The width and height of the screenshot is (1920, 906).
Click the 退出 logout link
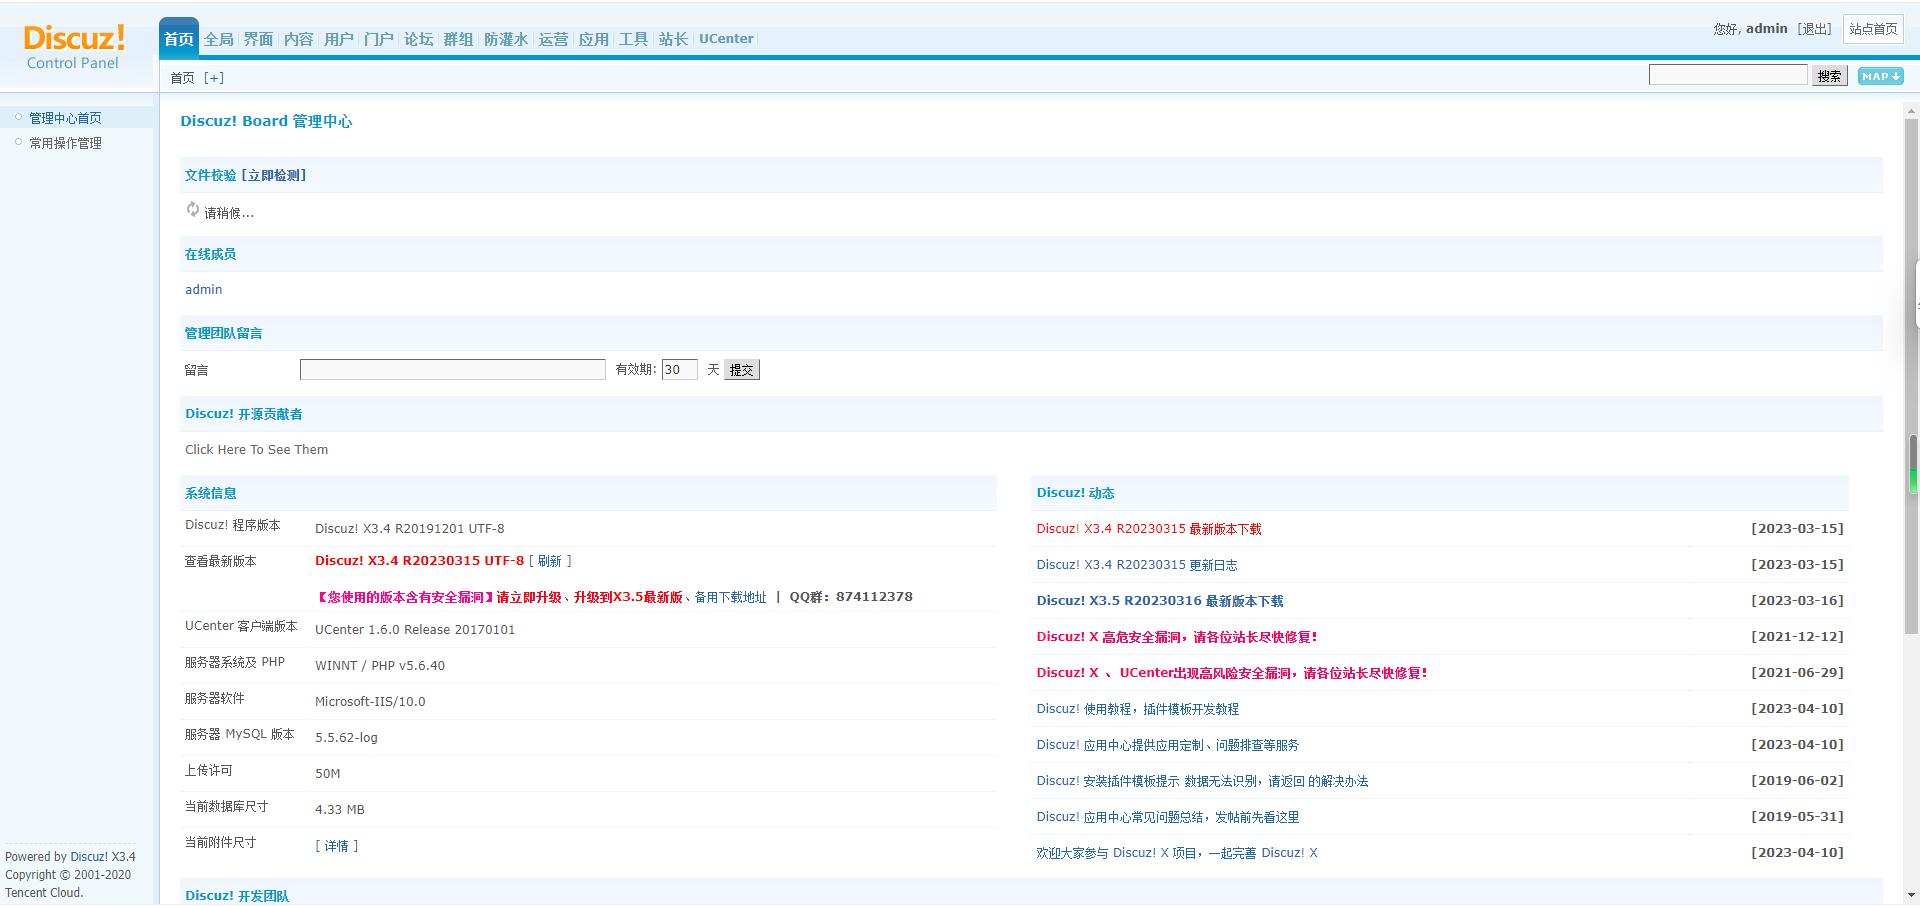(1815, 29)
